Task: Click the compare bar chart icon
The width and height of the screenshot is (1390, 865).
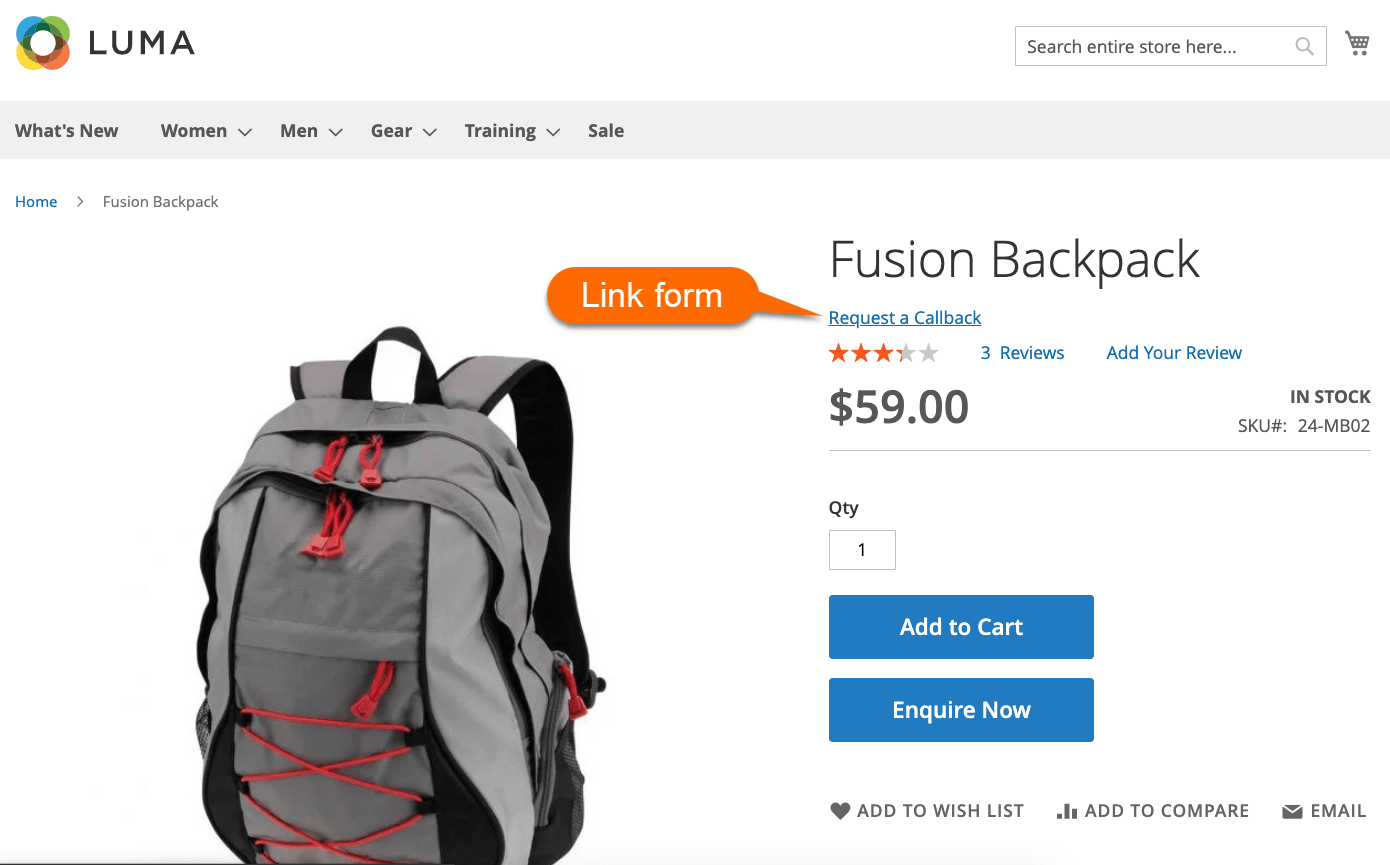Action: coord(1066,811)
